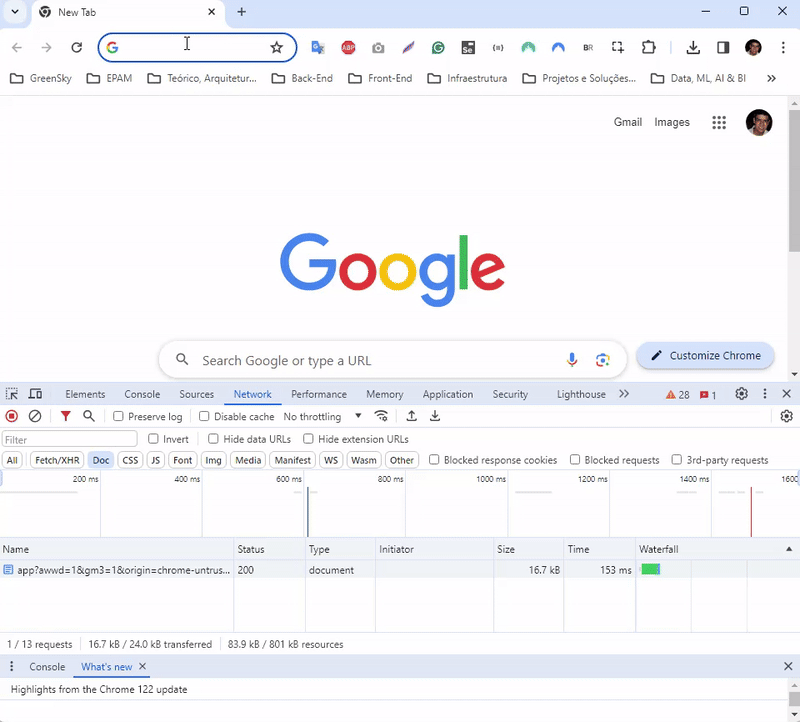The image size is (800, 722).
Task: Open the Grammarly extension icon
Action: [x=438, y=47]
